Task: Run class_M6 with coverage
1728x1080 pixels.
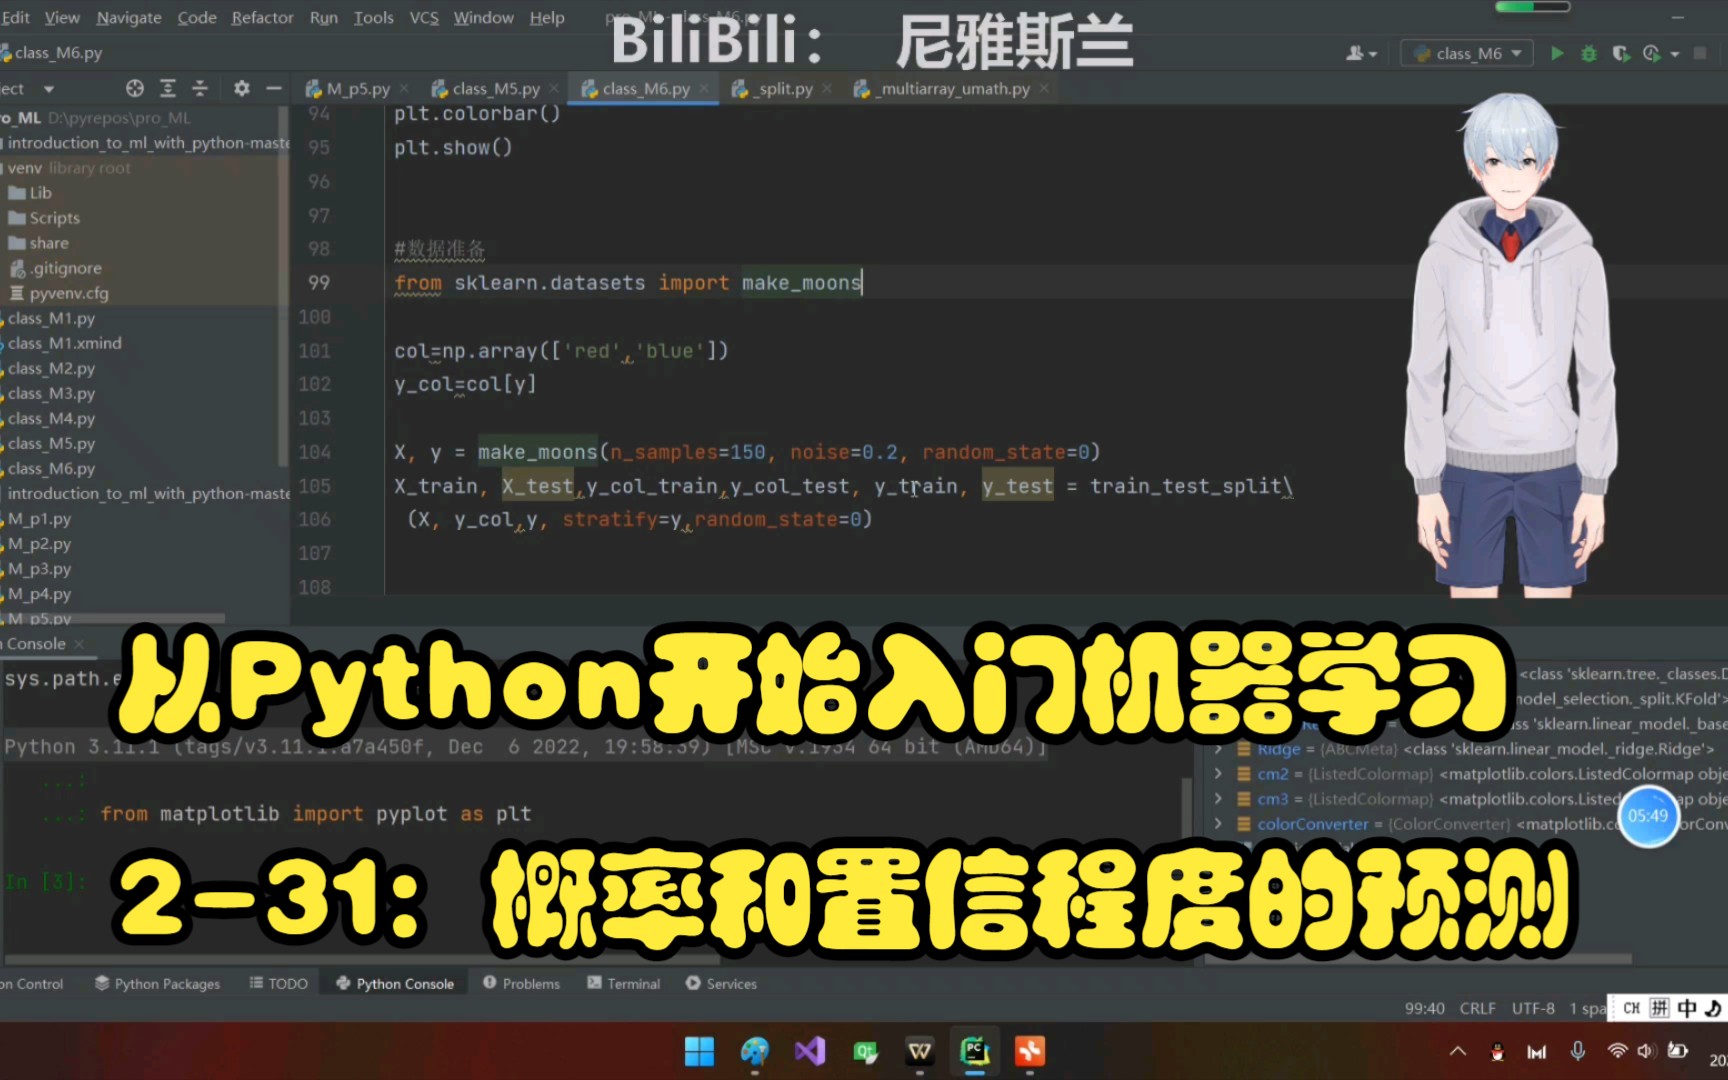Action: [x=1620, y=53]
